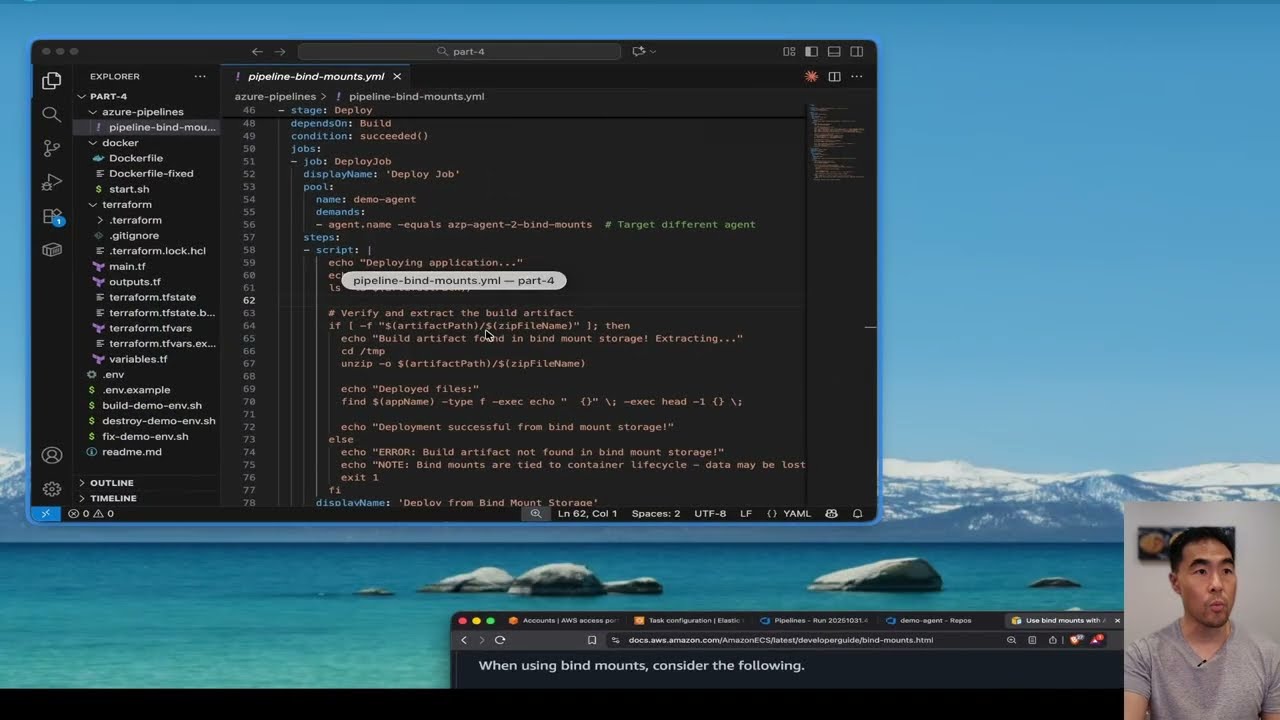Switch to Accounts AWS access portal tab

click(564, 620)
